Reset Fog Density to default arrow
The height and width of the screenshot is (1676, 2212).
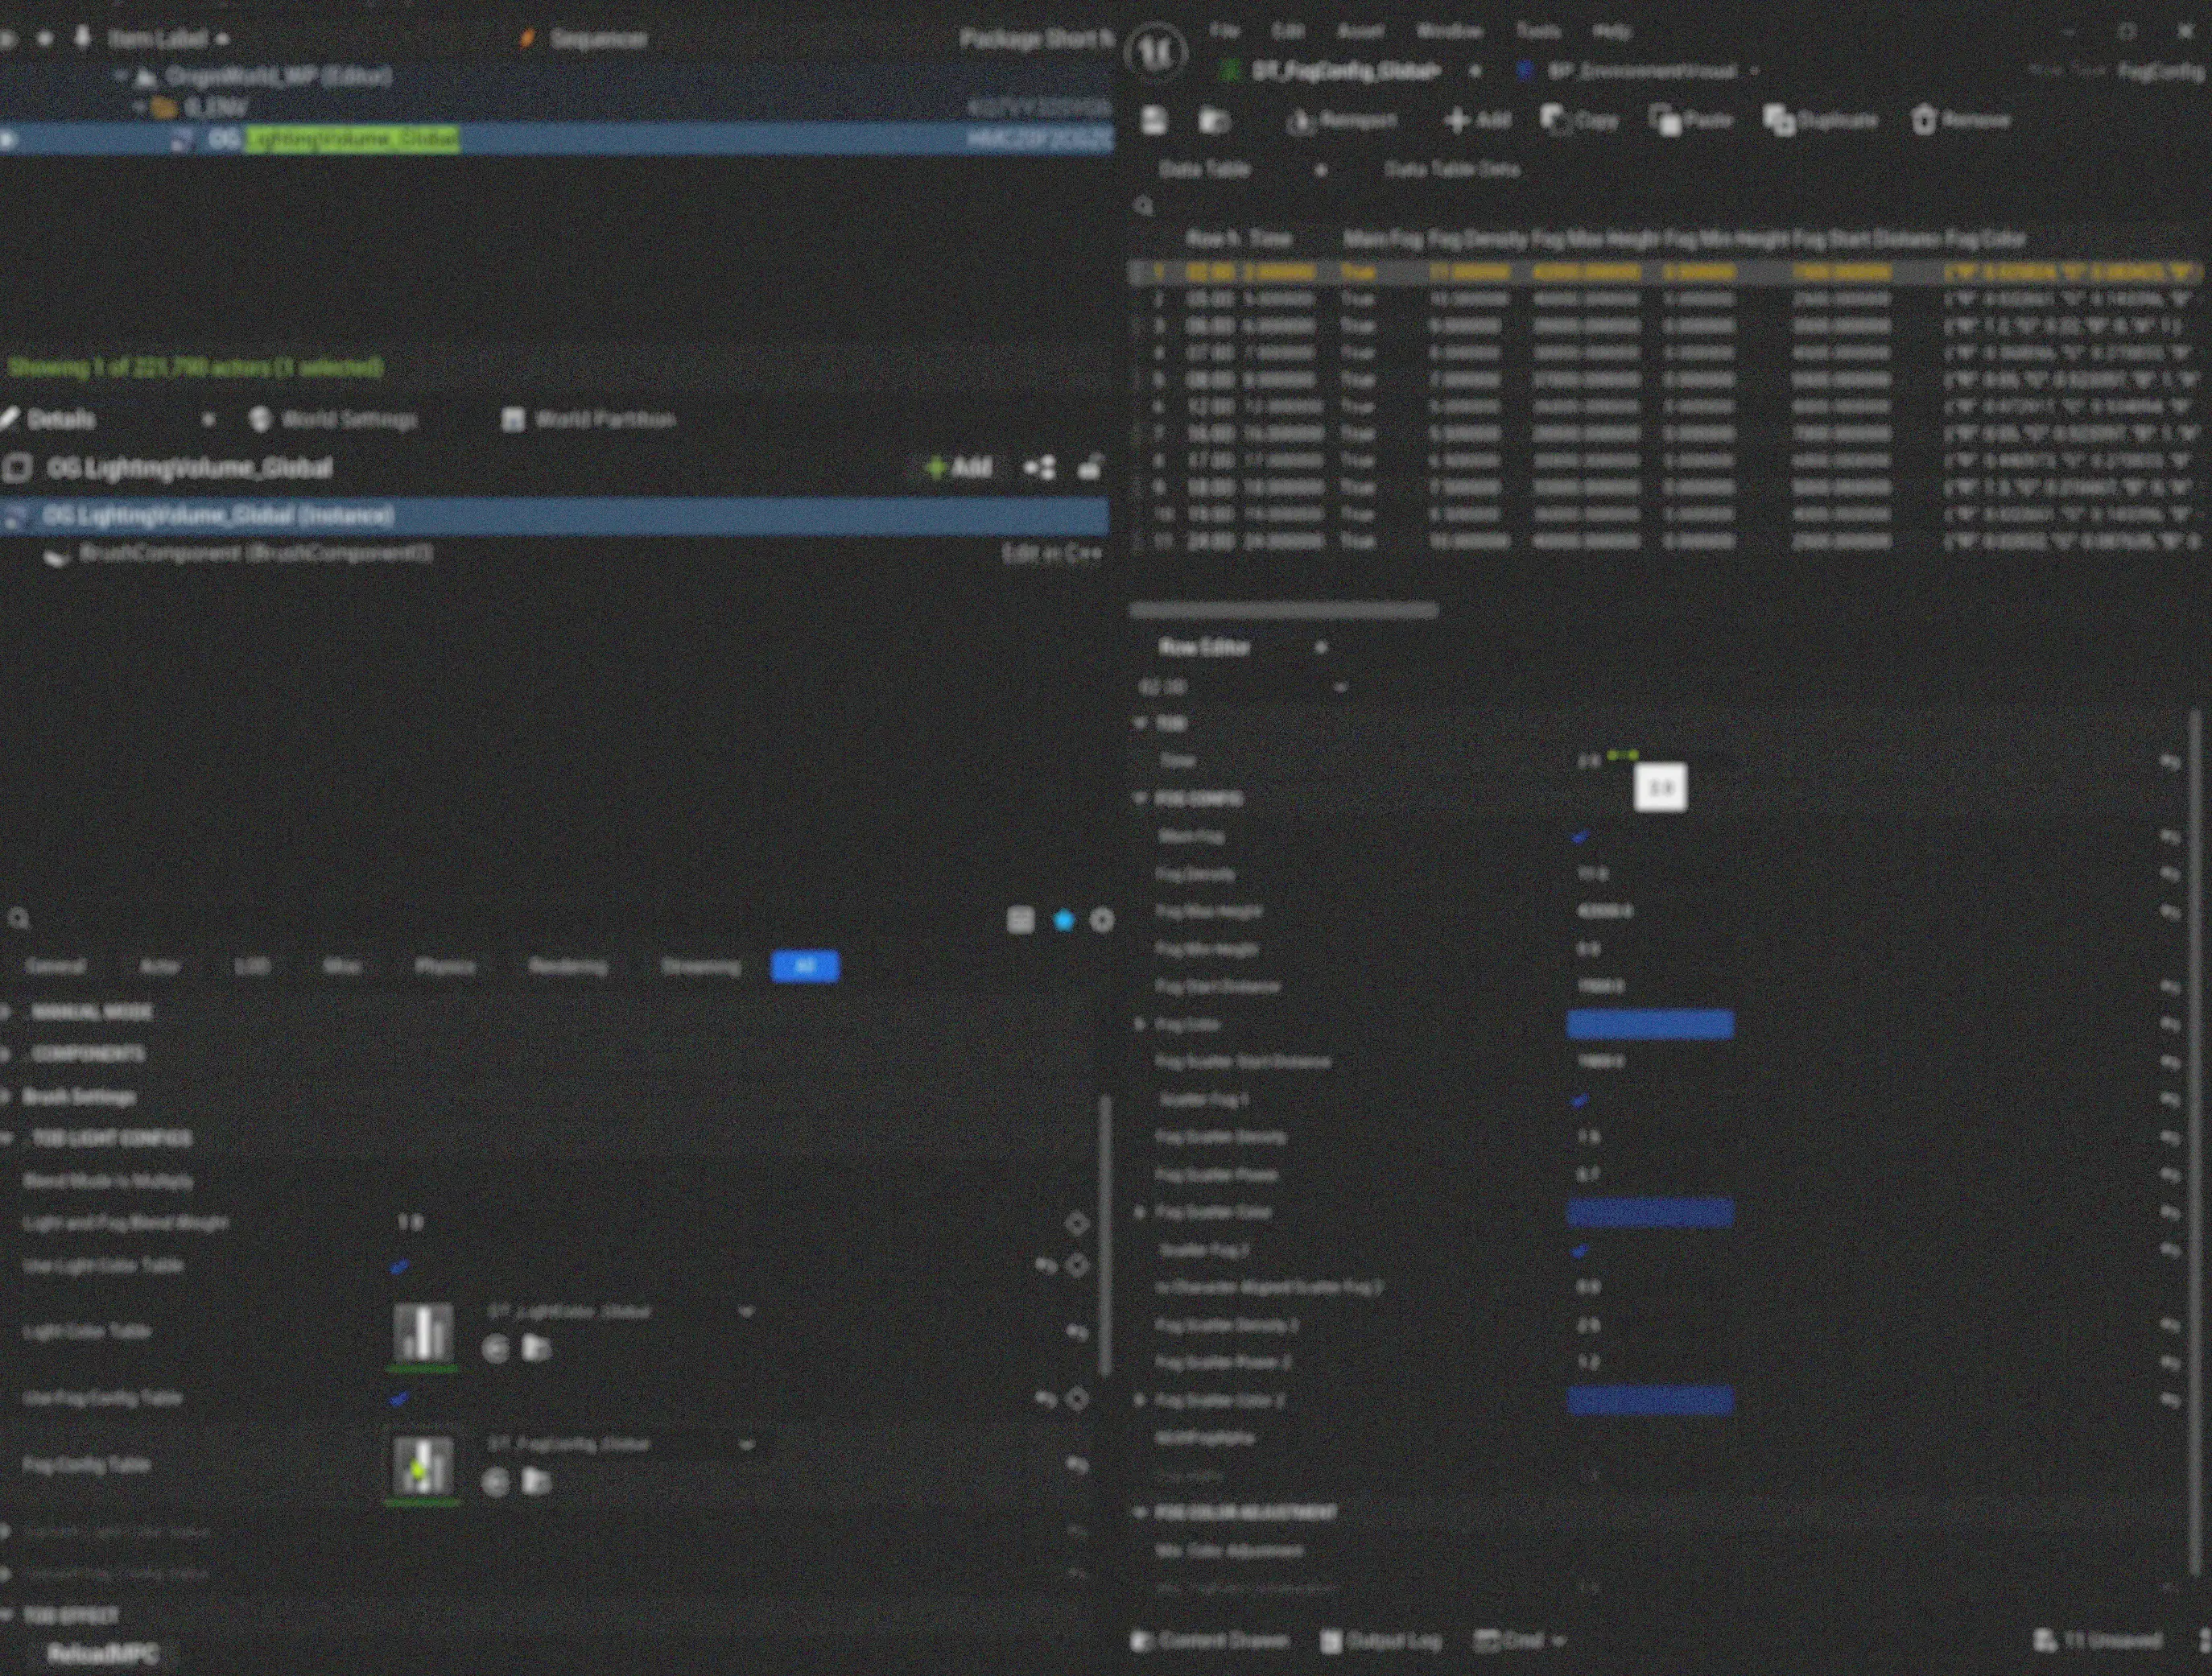tap(2169, 874)
